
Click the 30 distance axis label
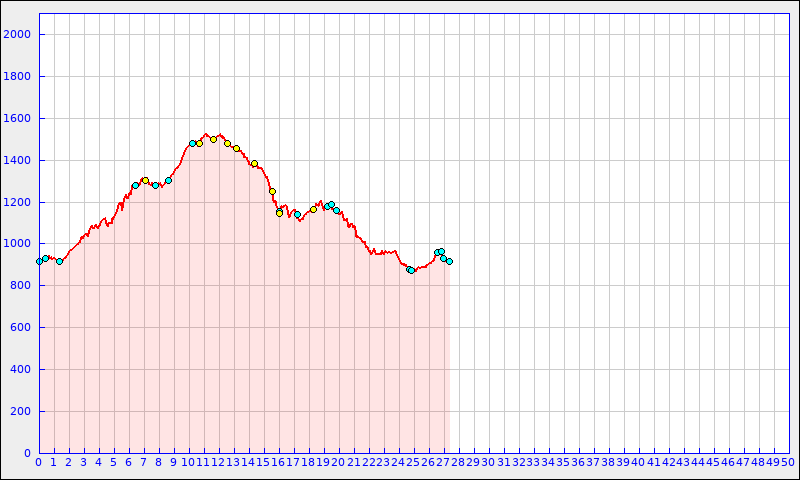tap(487, 462)
